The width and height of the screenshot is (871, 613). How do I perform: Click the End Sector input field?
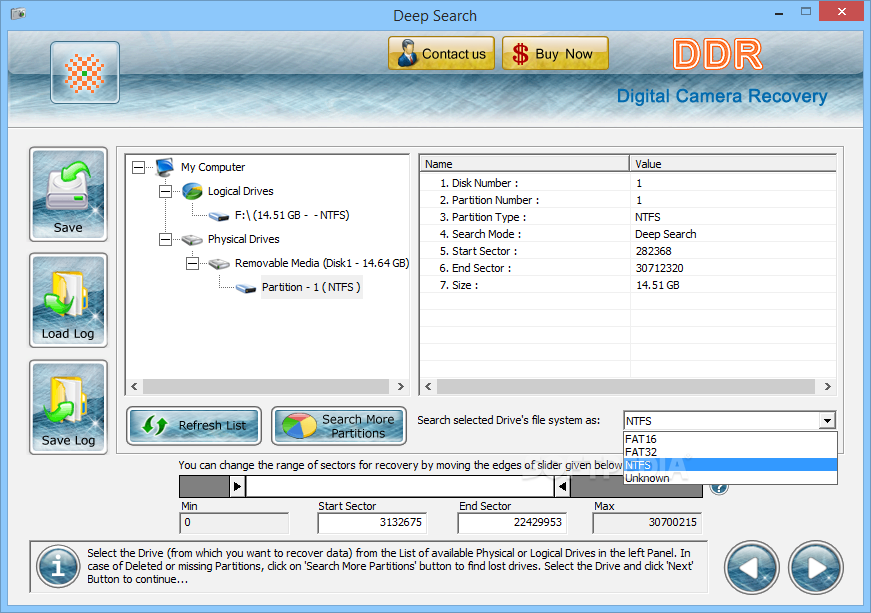[x=512, y=522]
